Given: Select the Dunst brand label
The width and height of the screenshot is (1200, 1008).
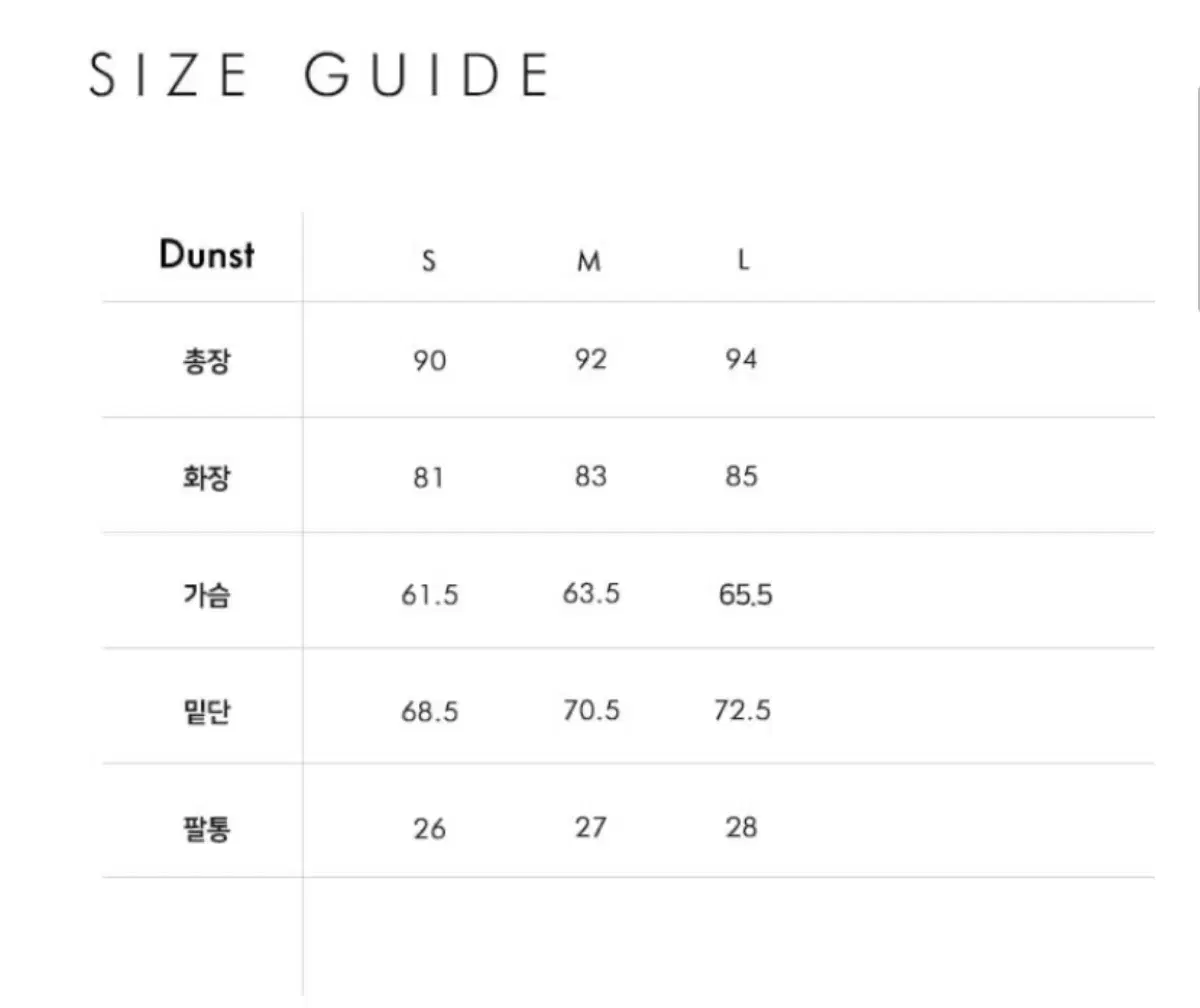Looking at the screenshot, I should 206,256.
